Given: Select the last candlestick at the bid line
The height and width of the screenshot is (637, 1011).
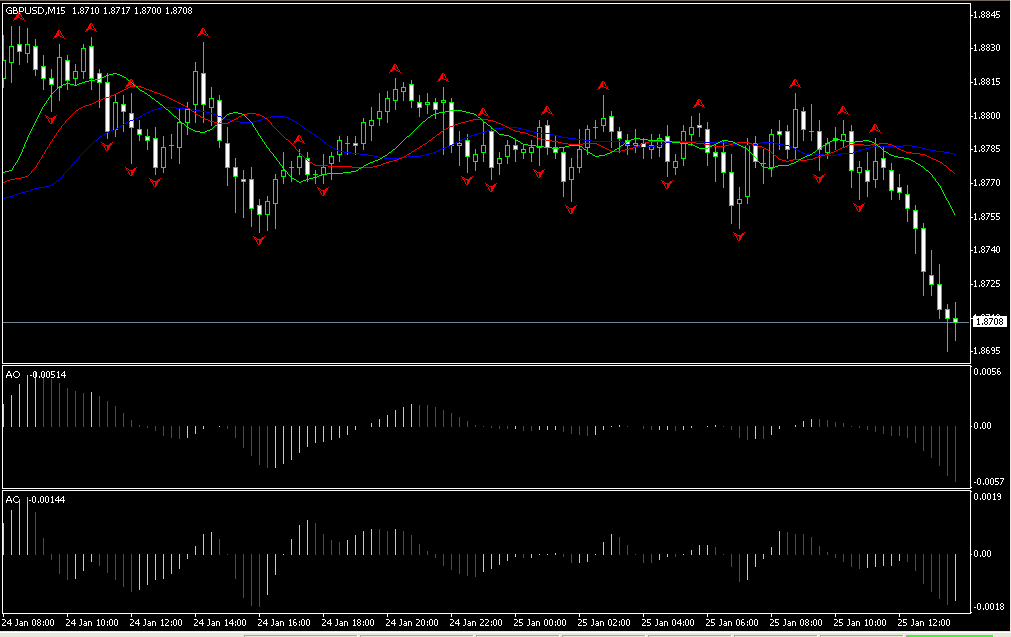Looking at the screenshot, I should tap(956, 320).
